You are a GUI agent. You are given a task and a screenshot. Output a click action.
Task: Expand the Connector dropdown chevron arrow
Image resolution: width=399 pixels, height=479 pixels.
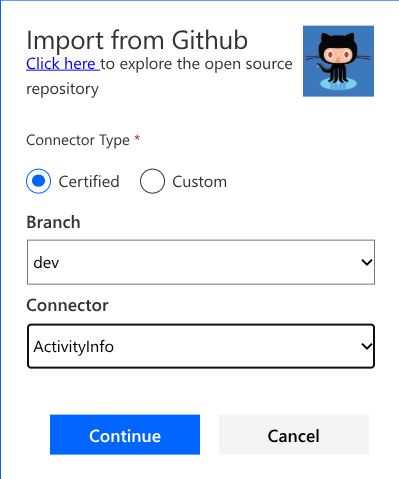point(367,346)
